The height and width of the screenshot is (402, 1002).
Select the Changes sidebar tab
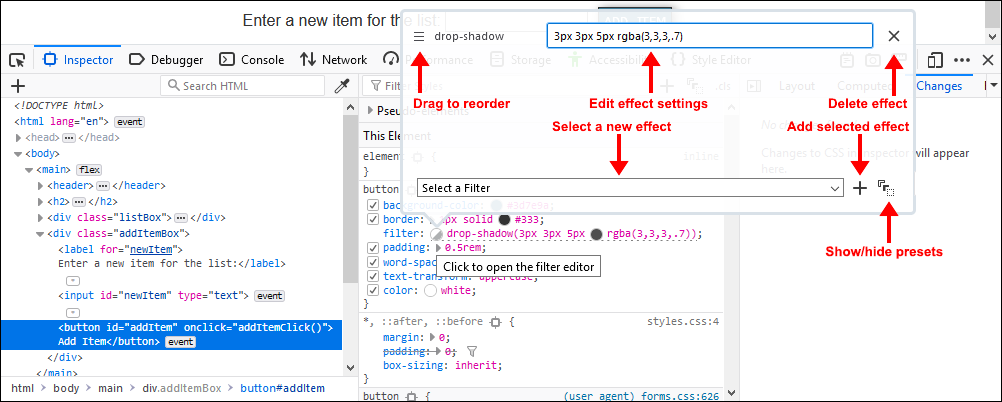tap(939, 86)
